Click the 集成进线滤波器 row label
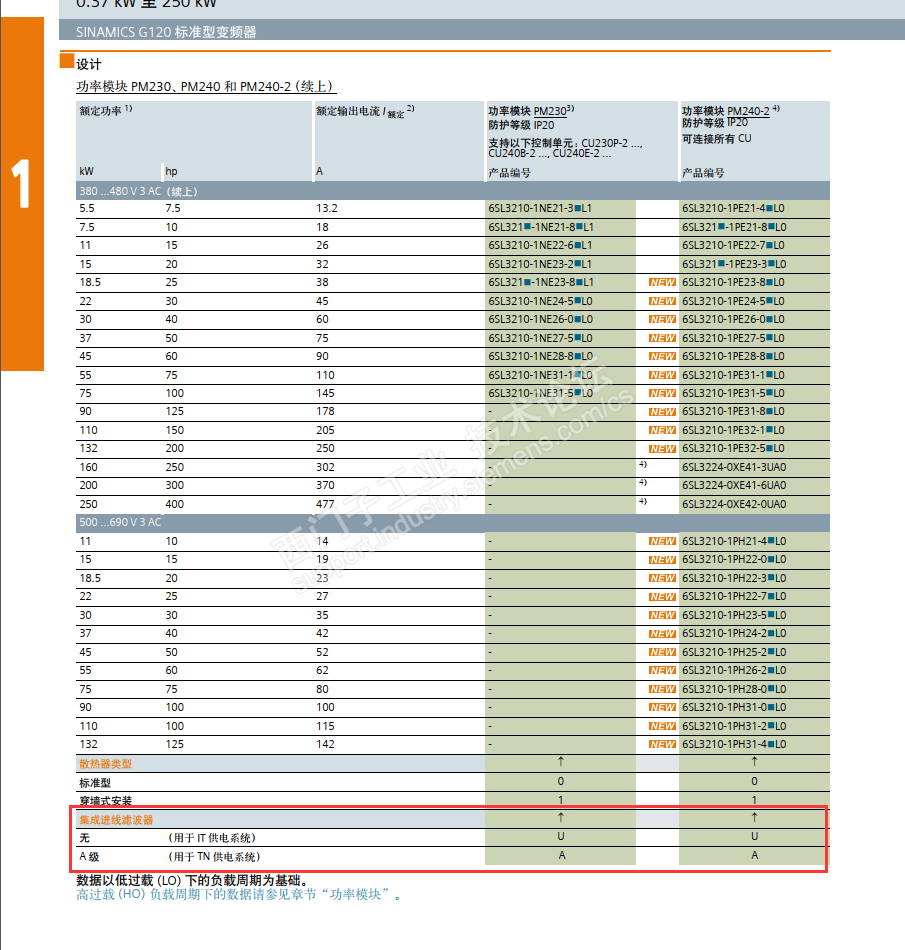Viewport: 905px width, 950px height. point(116,820)
